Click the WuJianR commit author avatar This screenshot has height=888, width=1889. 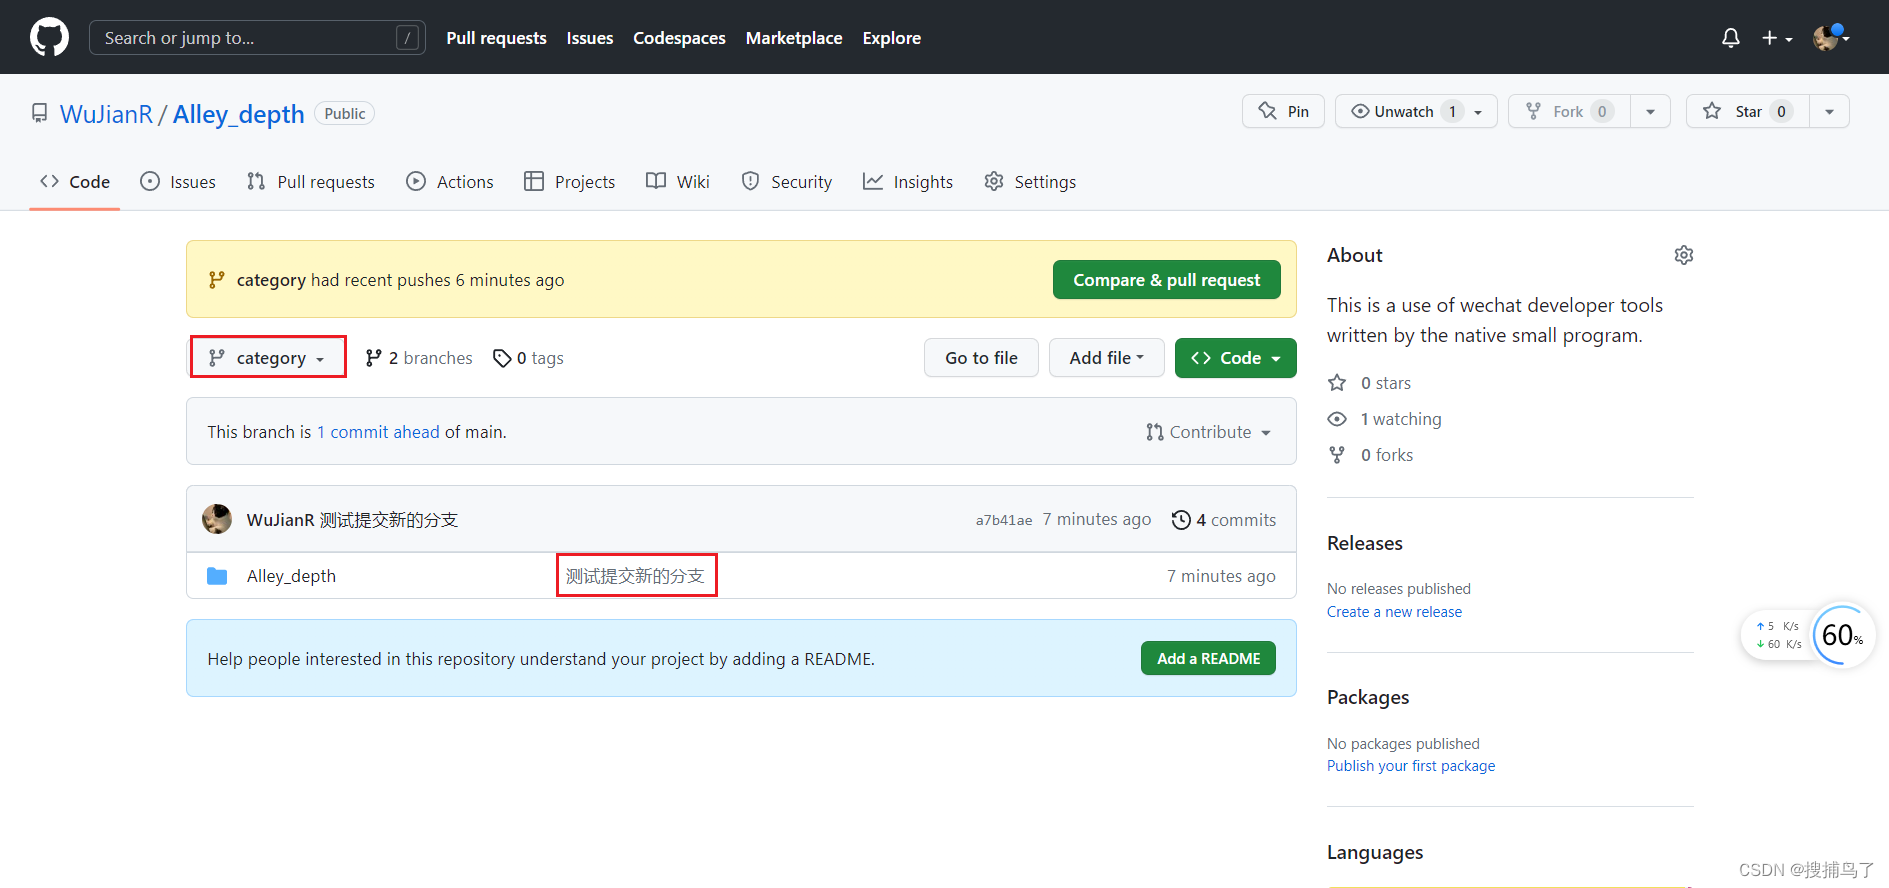[x=217, y=519]
